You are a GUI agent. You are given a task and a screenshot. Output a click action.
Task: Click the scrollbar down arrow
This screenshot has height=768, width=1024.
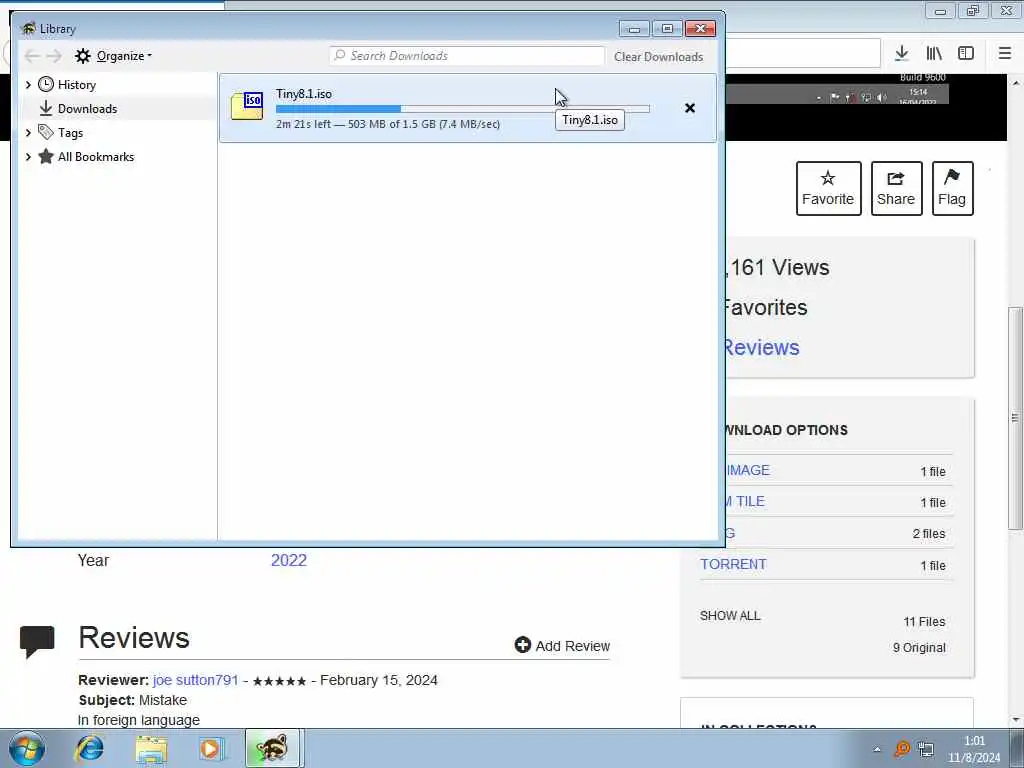pos(1016,720)
